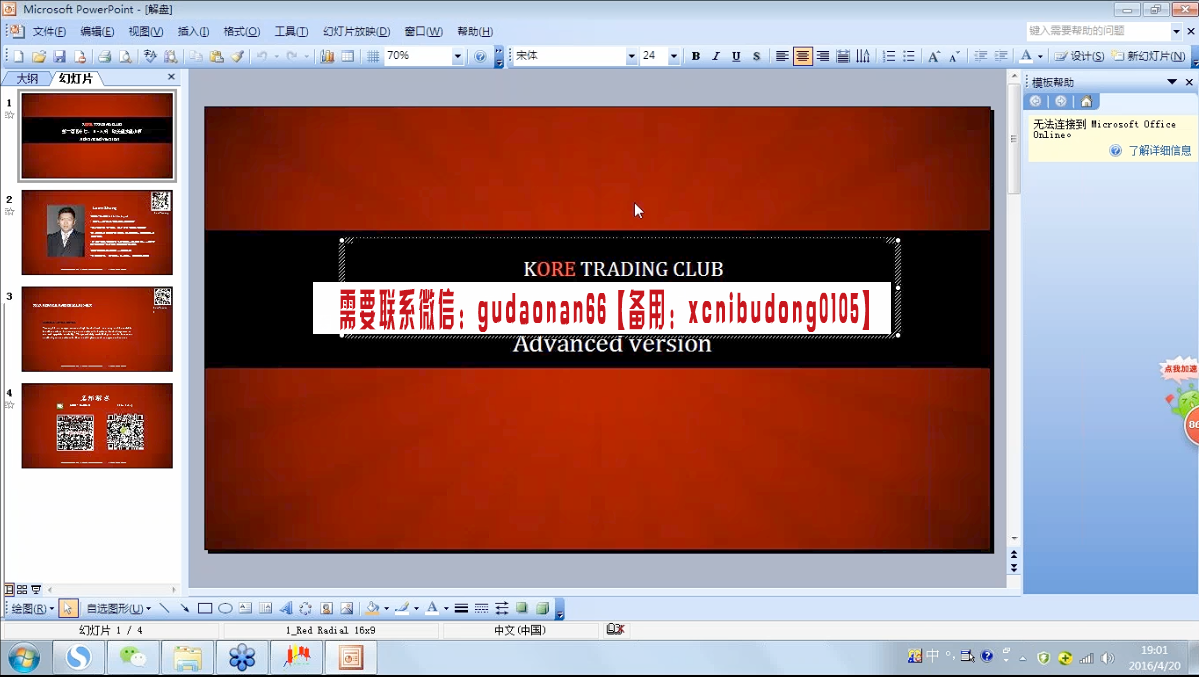
Task: Click the 新幻灯片(N) new slide button
Action: point(1149,56)
